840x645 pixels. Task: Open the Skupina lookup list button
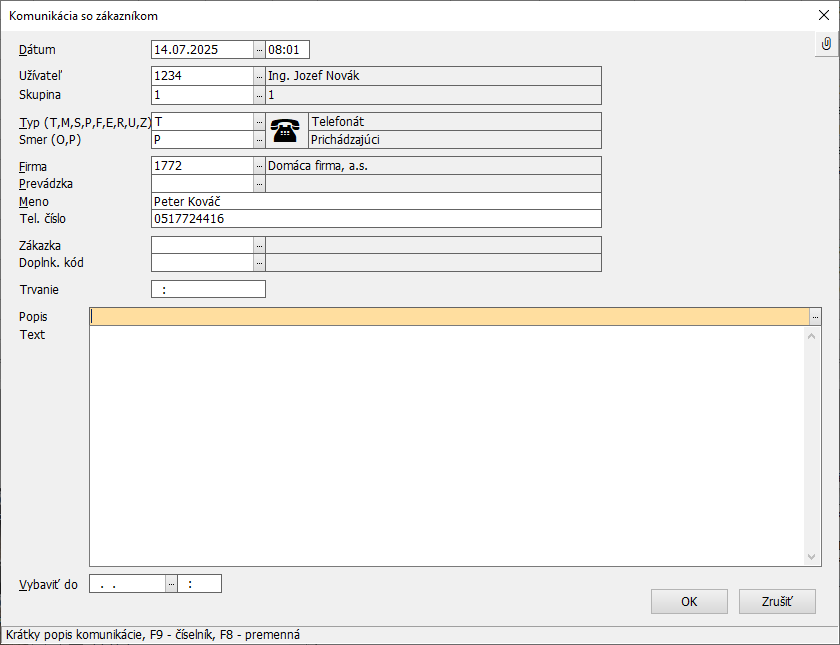pyautogui.click(x=259, y=95)
